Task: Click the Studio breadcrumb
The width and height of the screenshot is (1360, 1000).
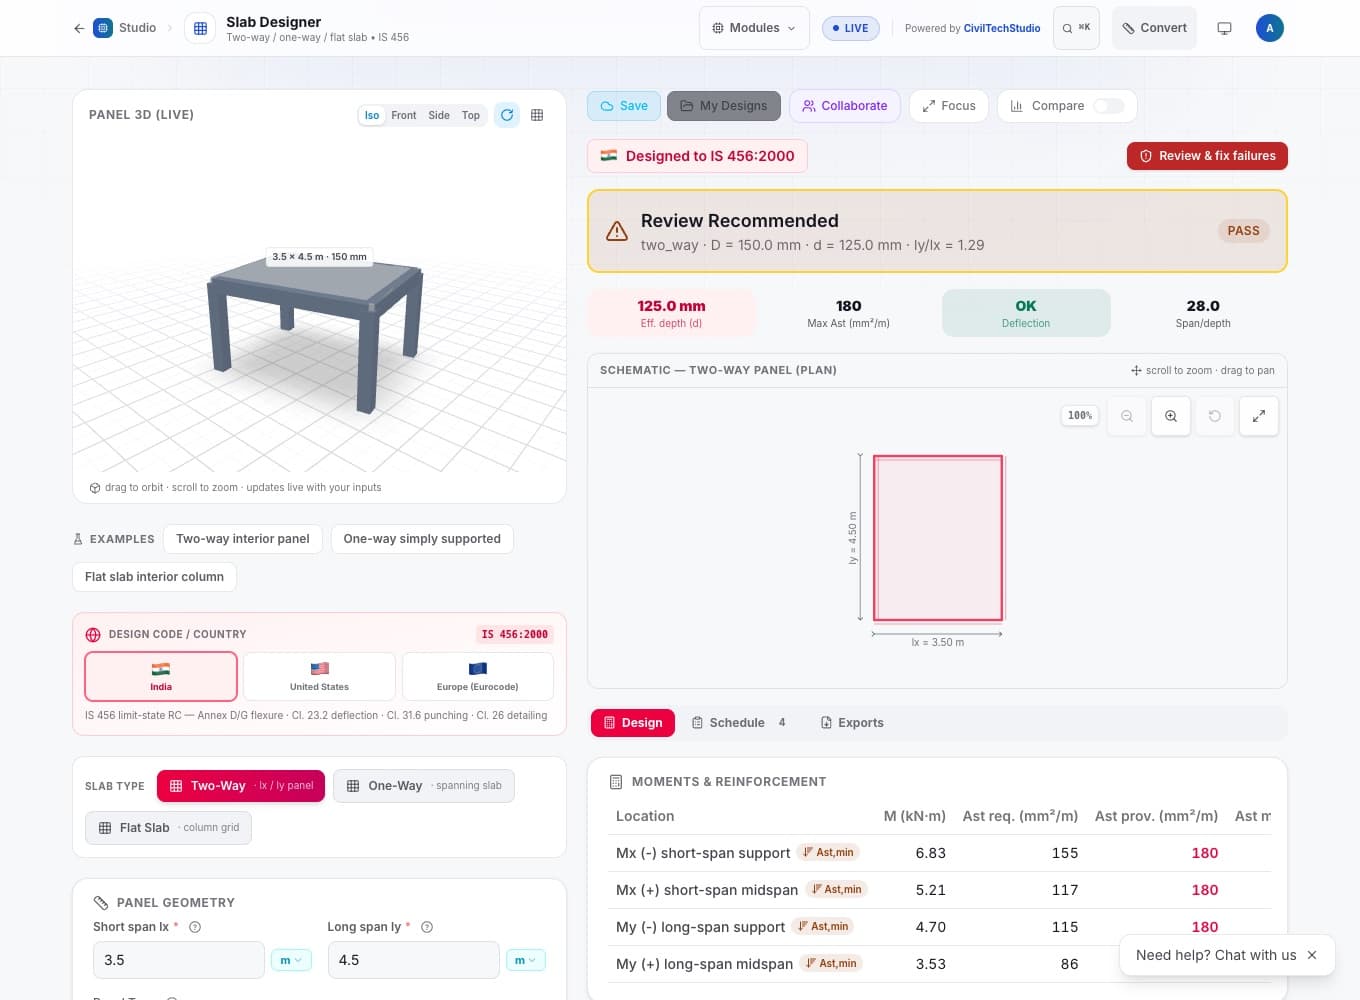Action: [x=137, y=28]
